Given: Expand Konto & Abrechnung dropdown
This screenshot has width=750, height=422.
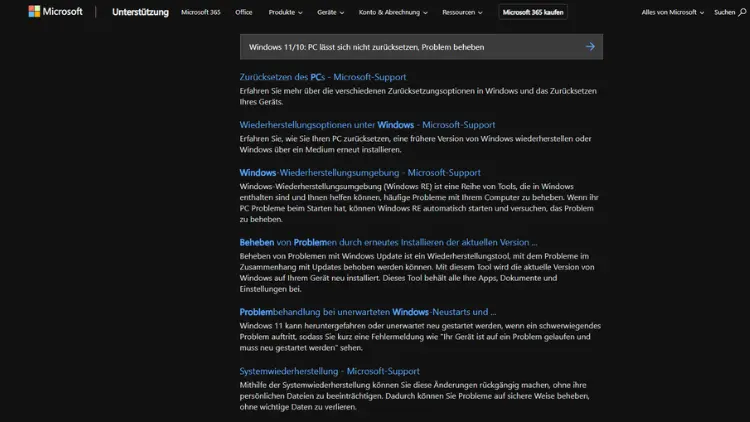Looking at the screenshot, I should pos(393,12).
